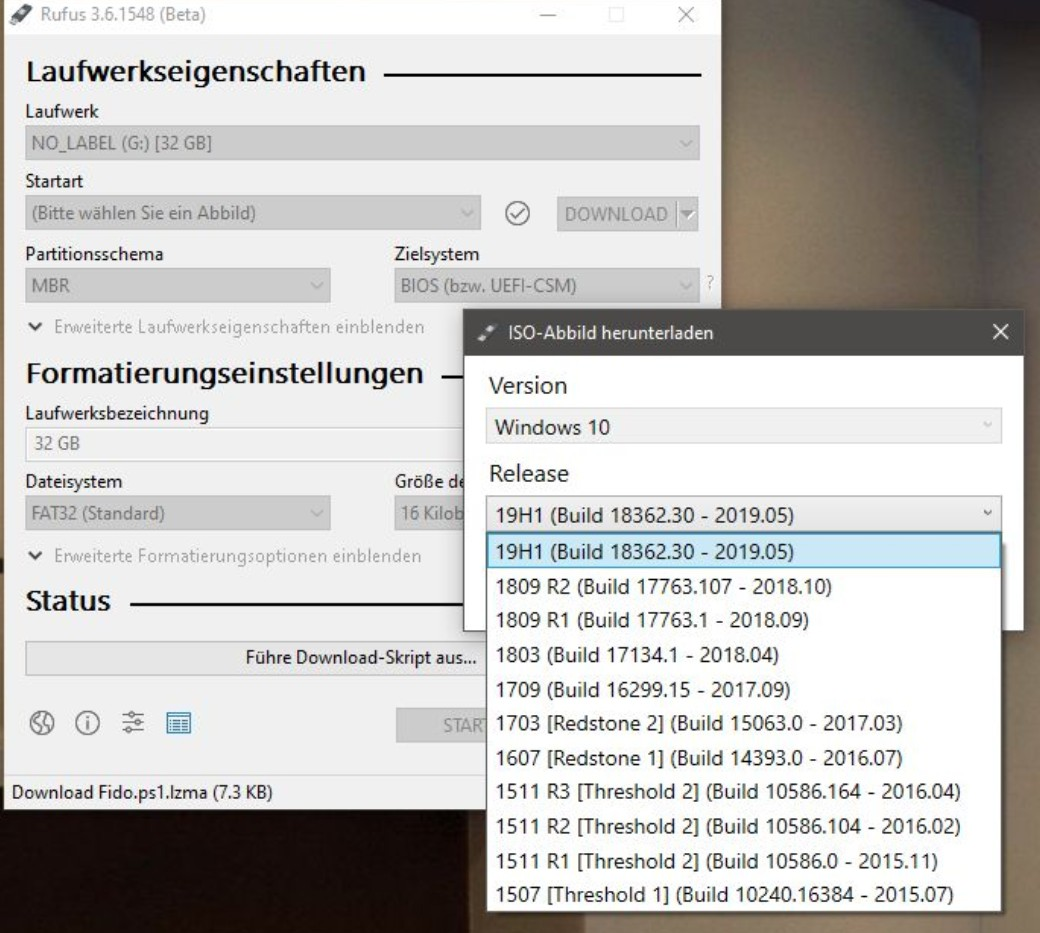Select release 1511 R1 Threshold 2

pyautogui.click(x=744, y=861)
